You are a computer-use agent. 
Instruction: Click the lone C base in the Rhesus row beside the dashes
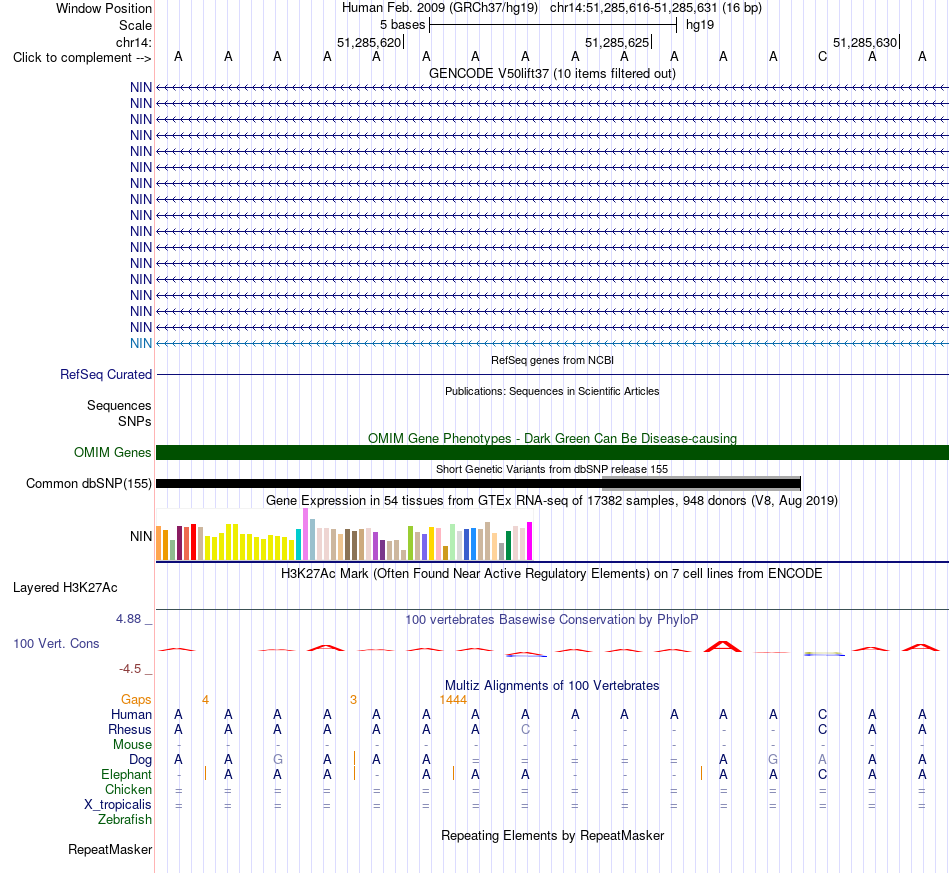click(525, 729)
